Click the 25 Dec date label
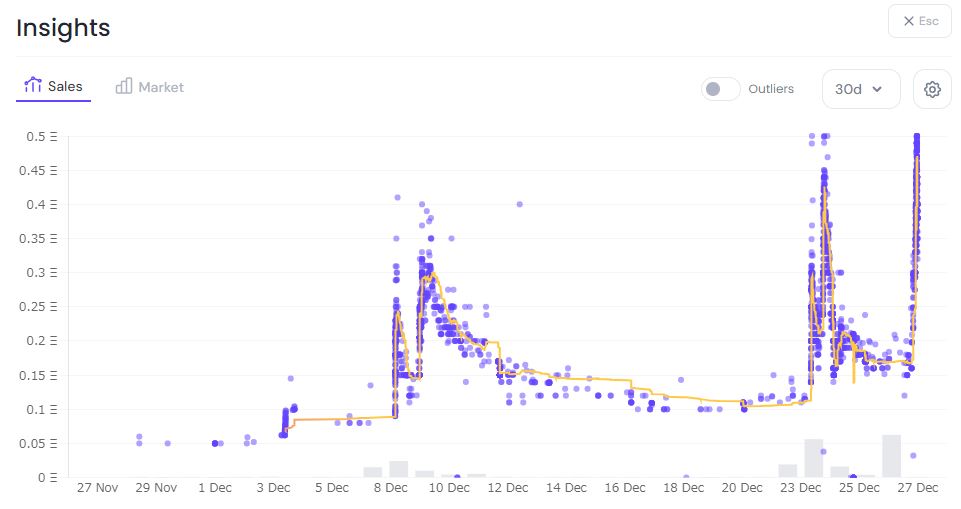 pyautogui.click(x=859, y=488)
